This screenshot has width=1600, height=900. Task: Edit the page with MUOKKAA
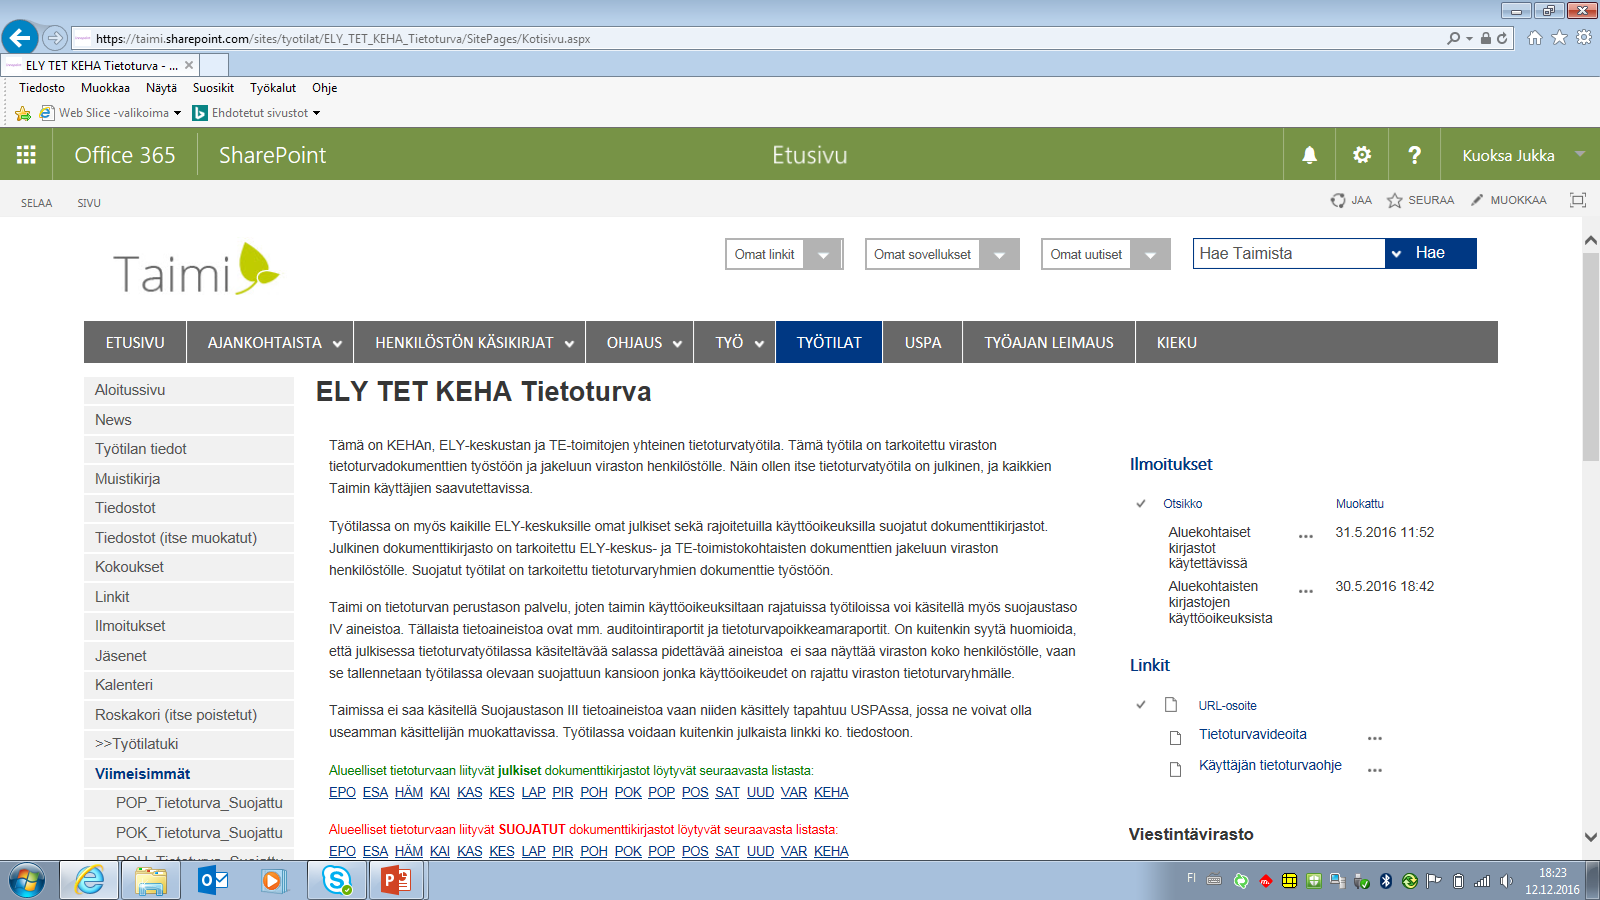click(x=1508, y=200)
